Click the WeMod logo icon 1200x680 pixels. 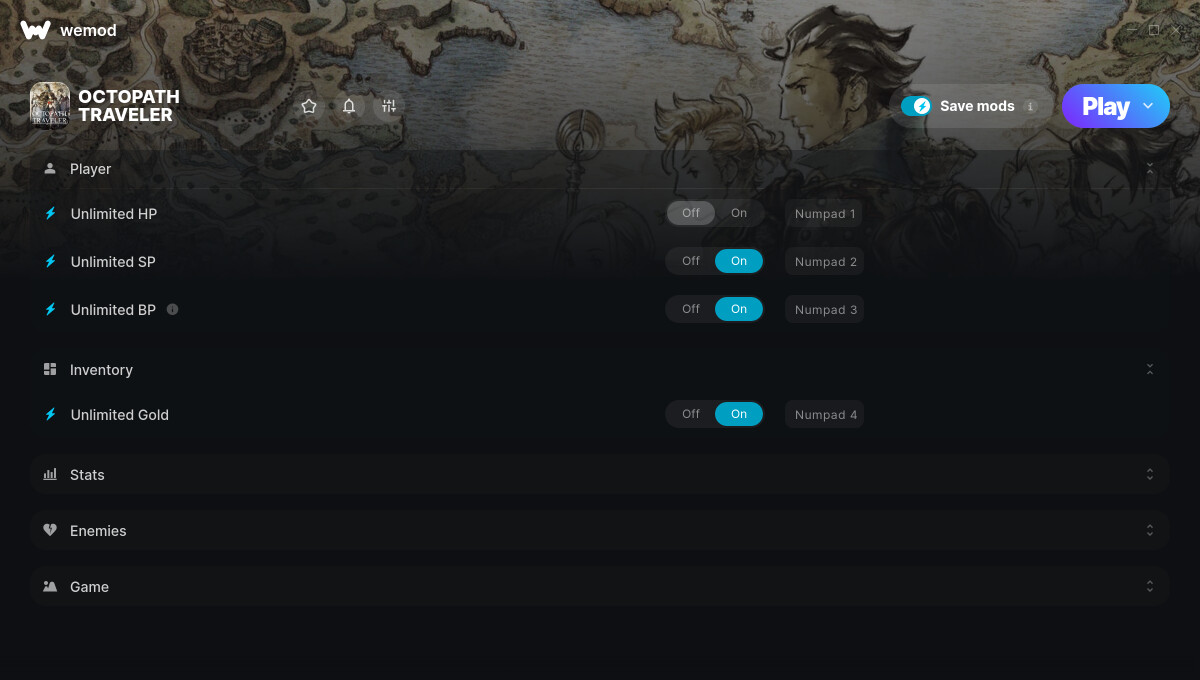35,30
